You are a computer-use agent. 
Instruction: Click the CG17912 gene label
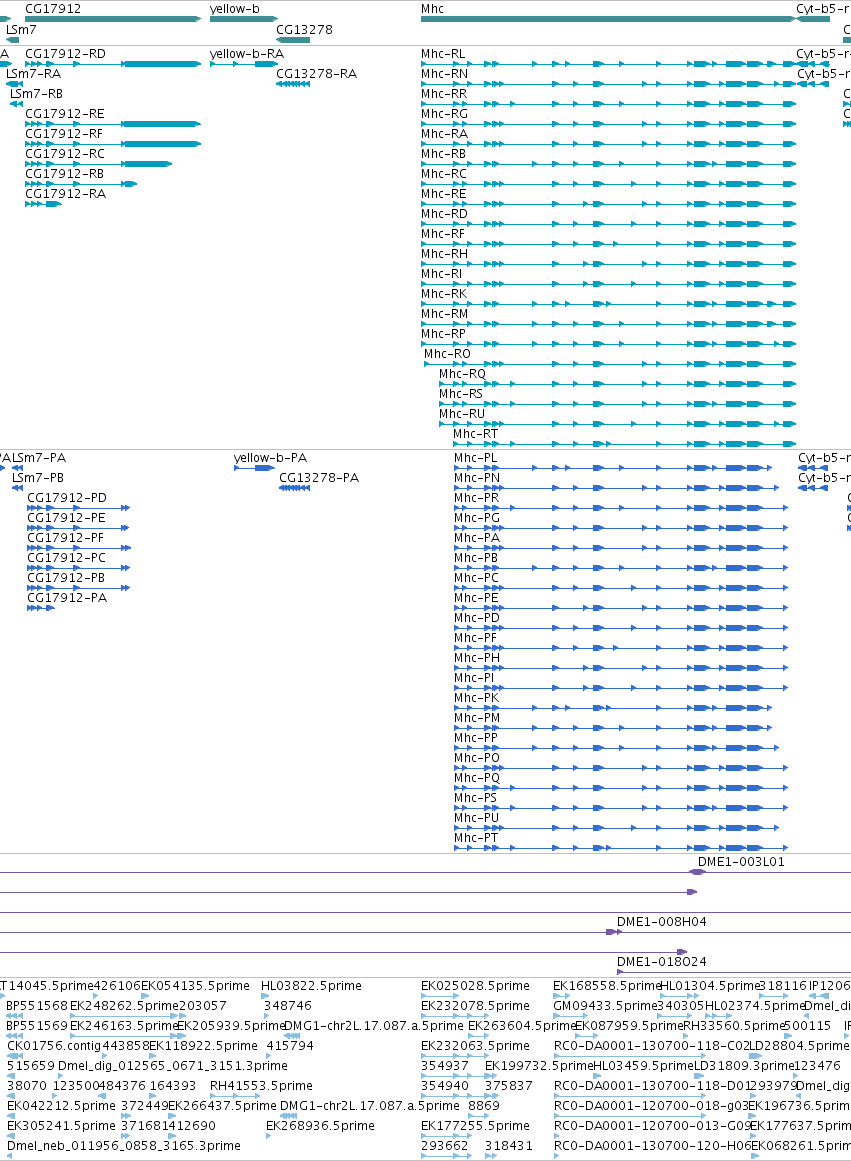[53, 9]
